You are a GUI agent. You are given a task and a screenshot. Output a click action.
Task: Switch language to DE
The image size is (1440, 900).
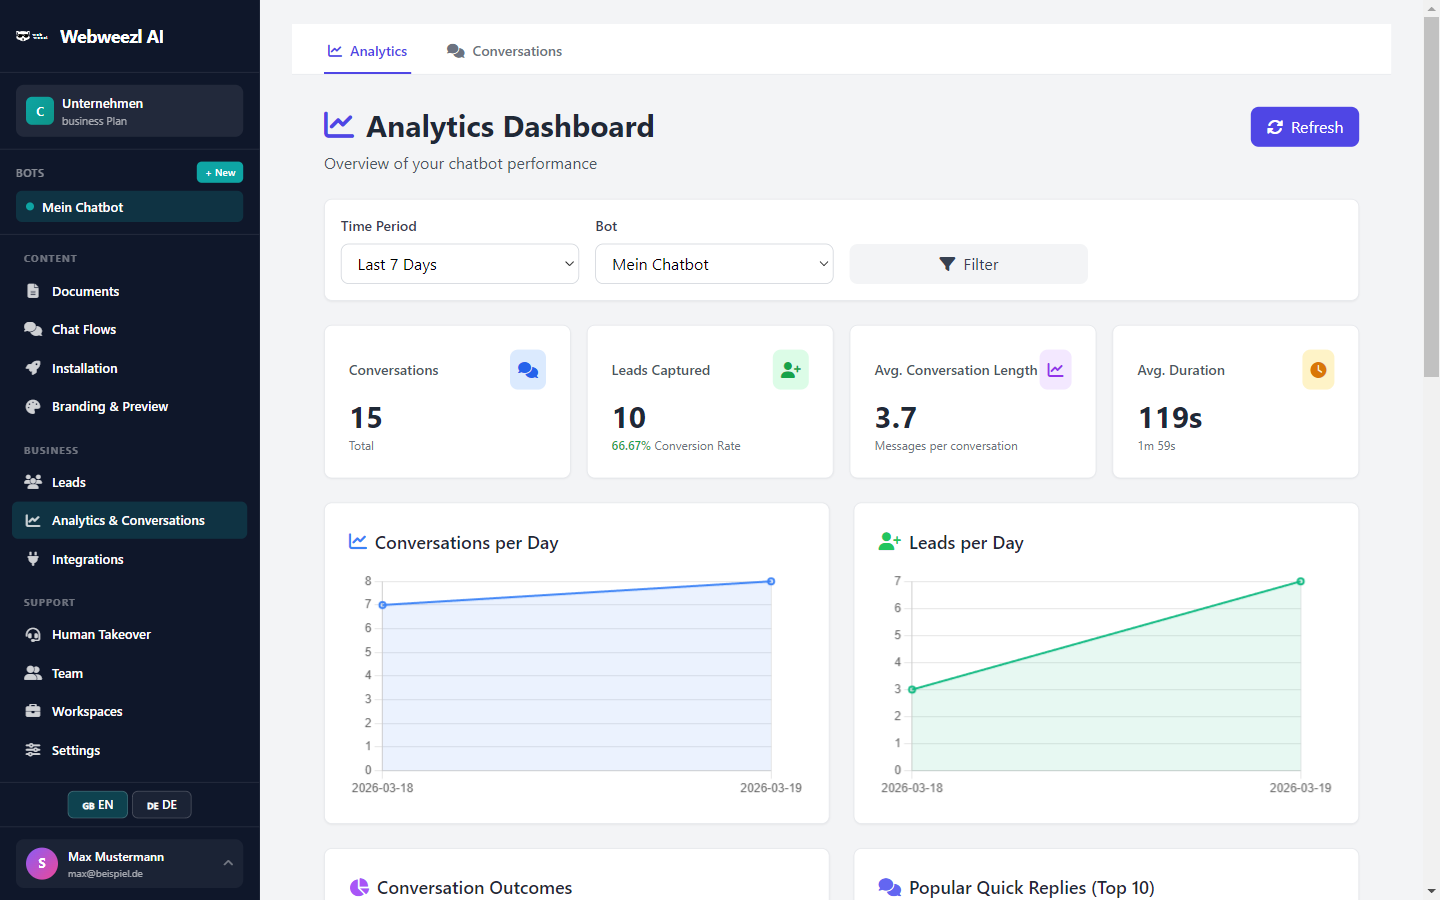coord(161,804)
